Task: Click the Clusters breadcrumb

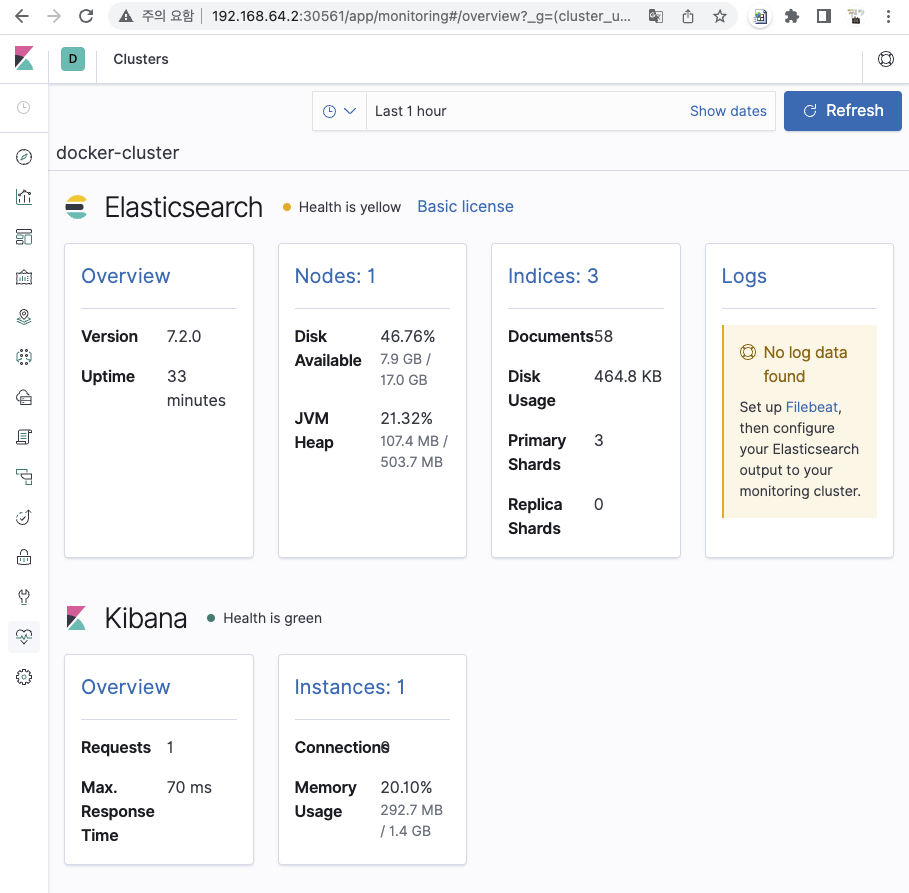Action: (x=141, y=59)
